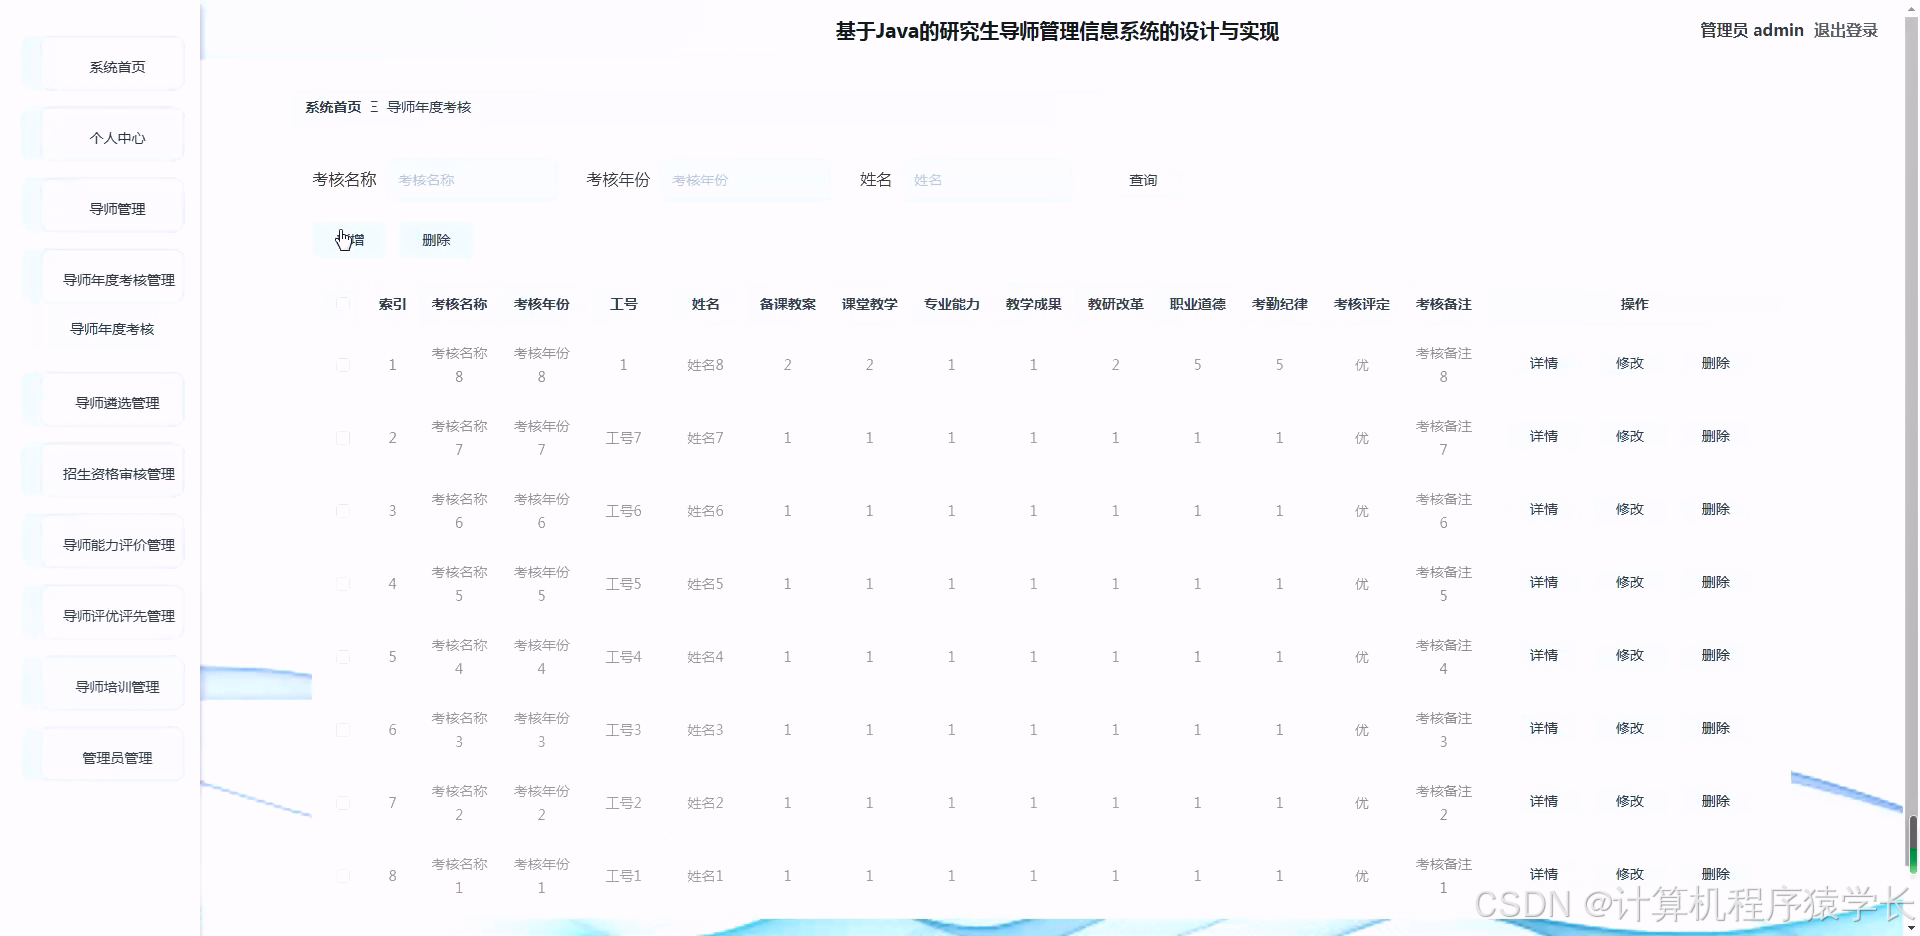Open 个人中心 from the sidebar
This screenshot has height=936, width=1920.
[117, 137]
